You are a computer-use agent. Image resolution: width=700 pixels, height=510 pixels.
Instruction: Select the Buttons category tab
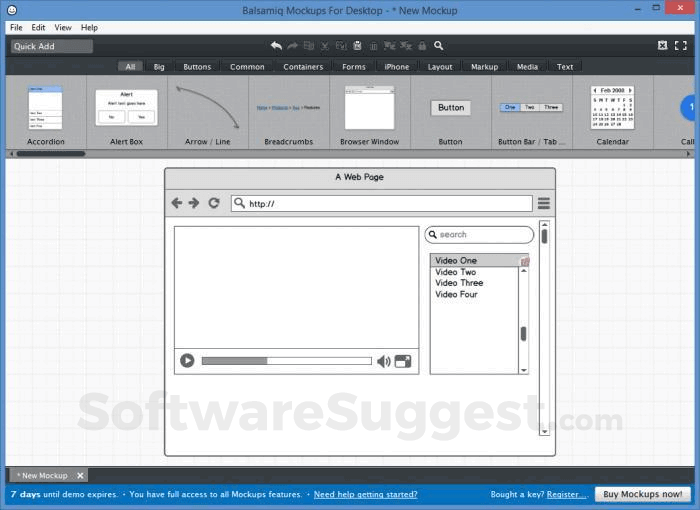click(197, 67)
